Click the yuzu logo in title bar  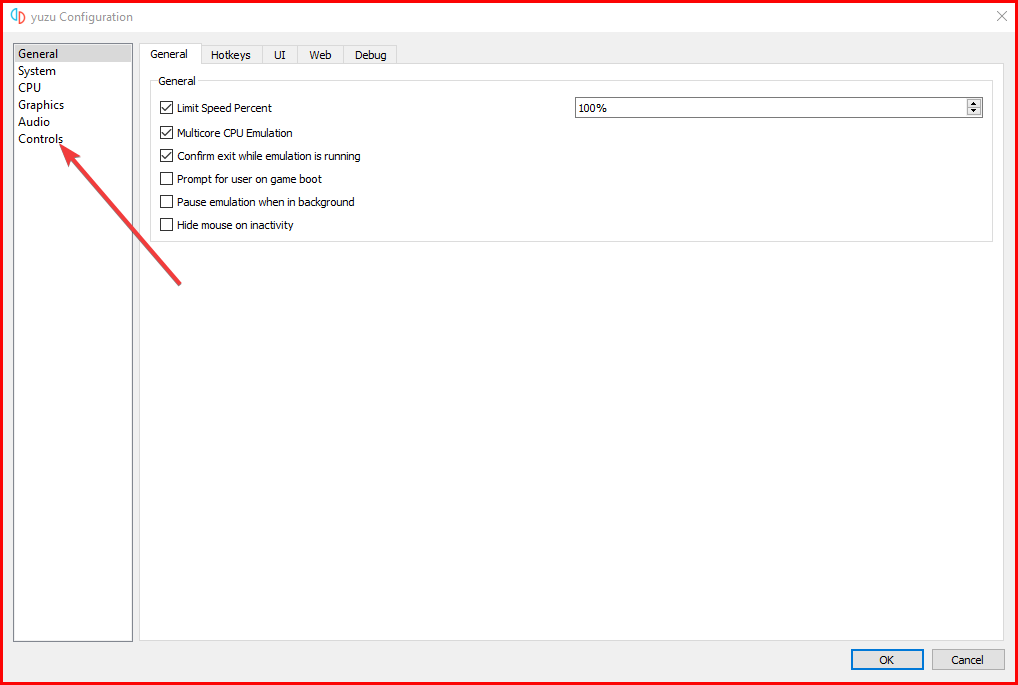click(x=18, y=16)
